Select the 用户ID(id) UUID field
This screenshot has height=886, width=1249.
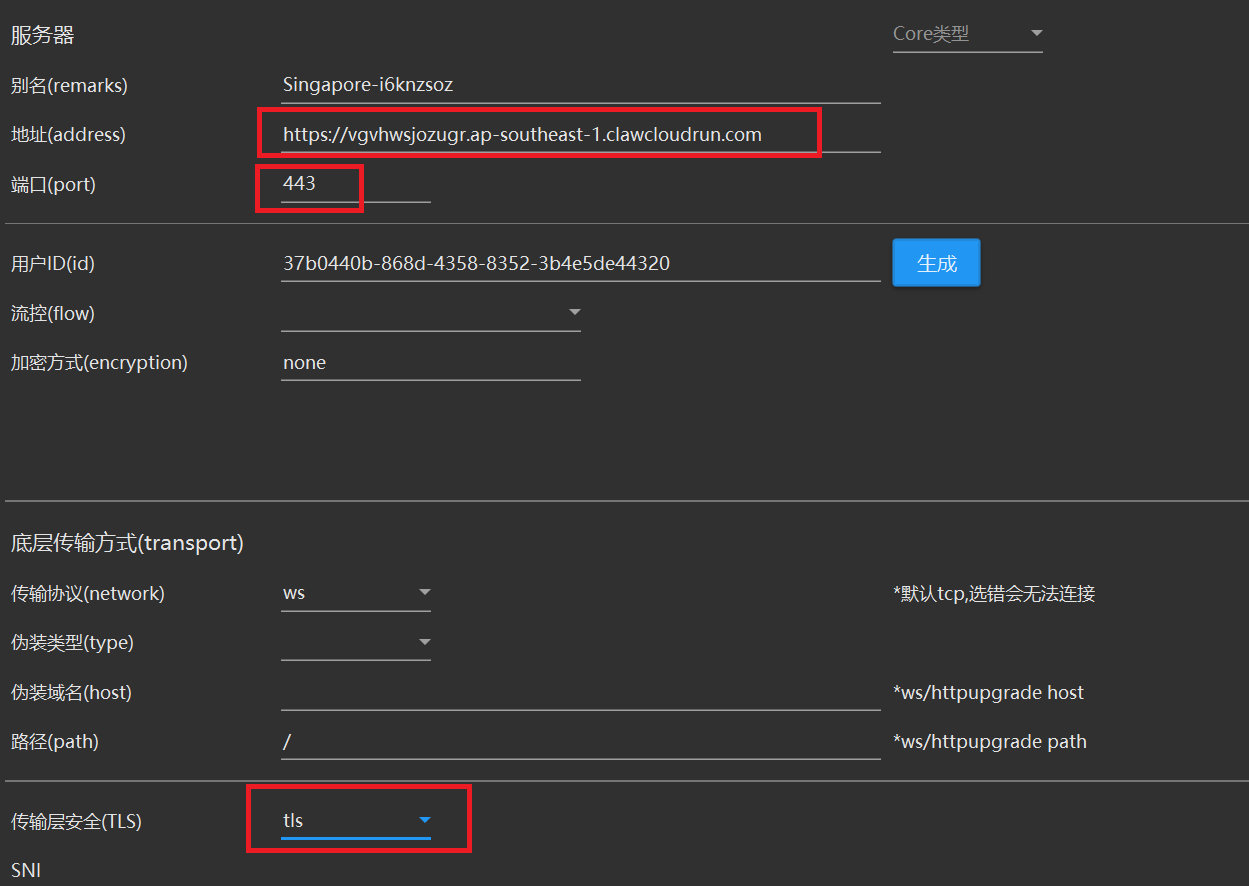(x=580, y=264)
